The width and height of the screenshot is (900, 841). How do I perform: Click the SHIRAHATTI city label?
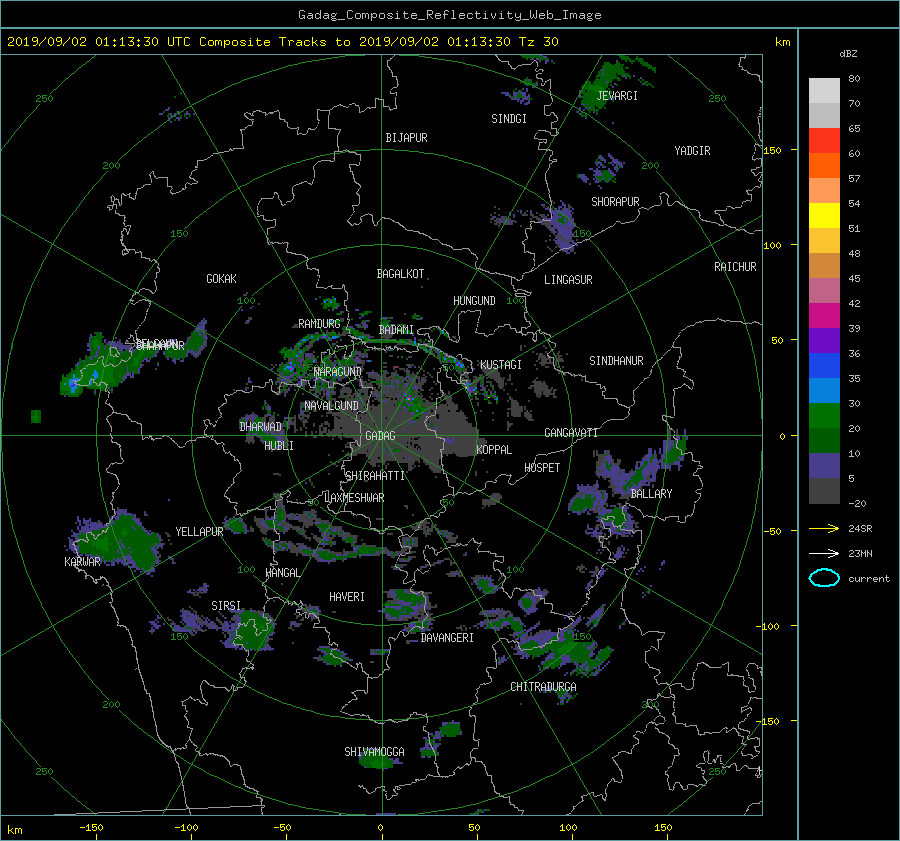pos(375,476)
